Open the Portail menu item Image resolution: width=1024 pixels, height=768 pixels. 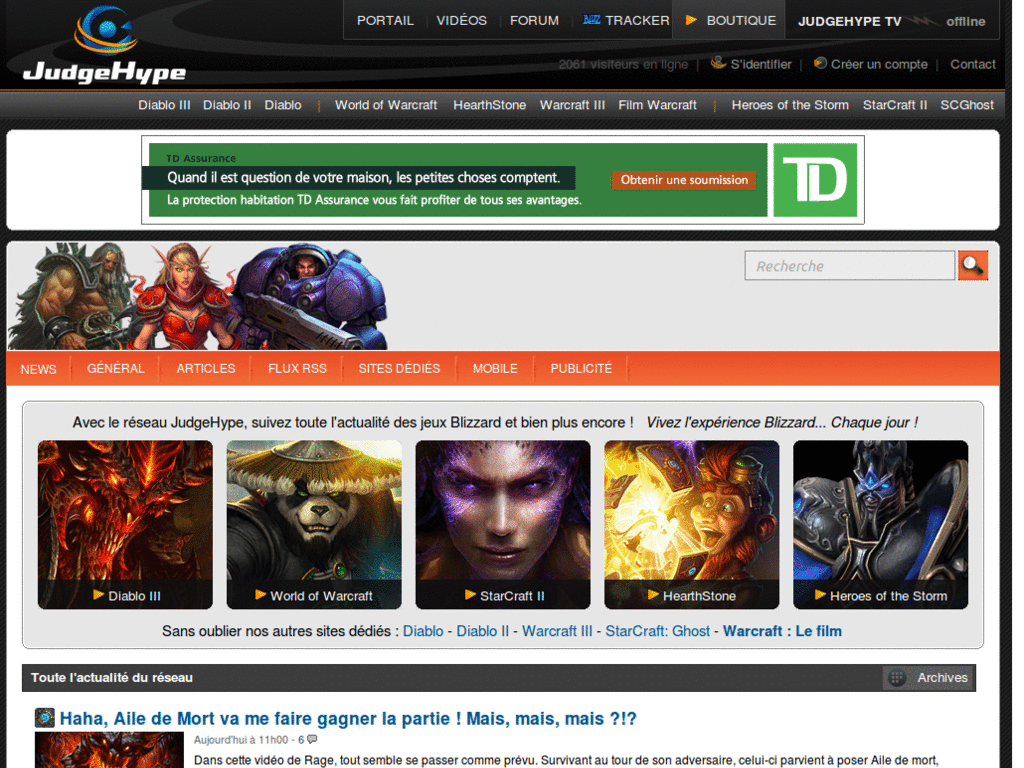385,20
